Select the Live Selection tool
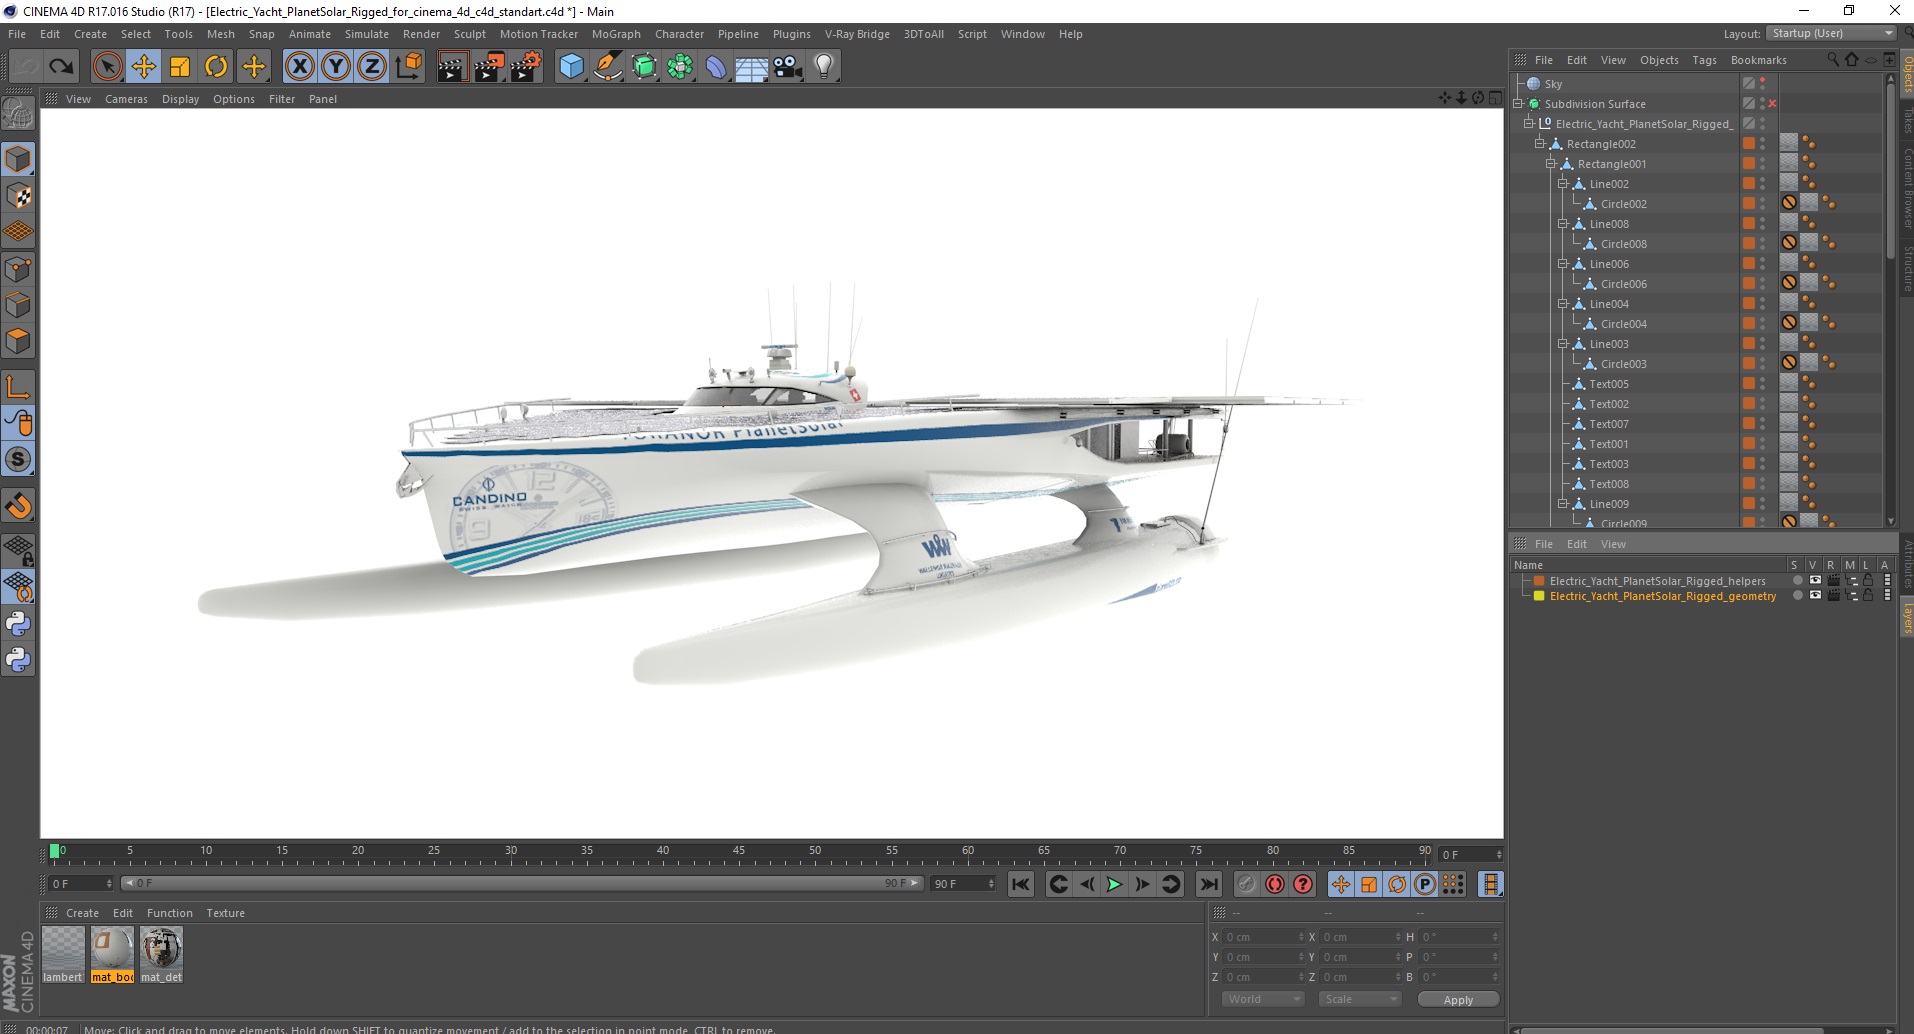The height and width of the screenshot is (1034, 1914). pyautogui.click(x=107, y=67)
